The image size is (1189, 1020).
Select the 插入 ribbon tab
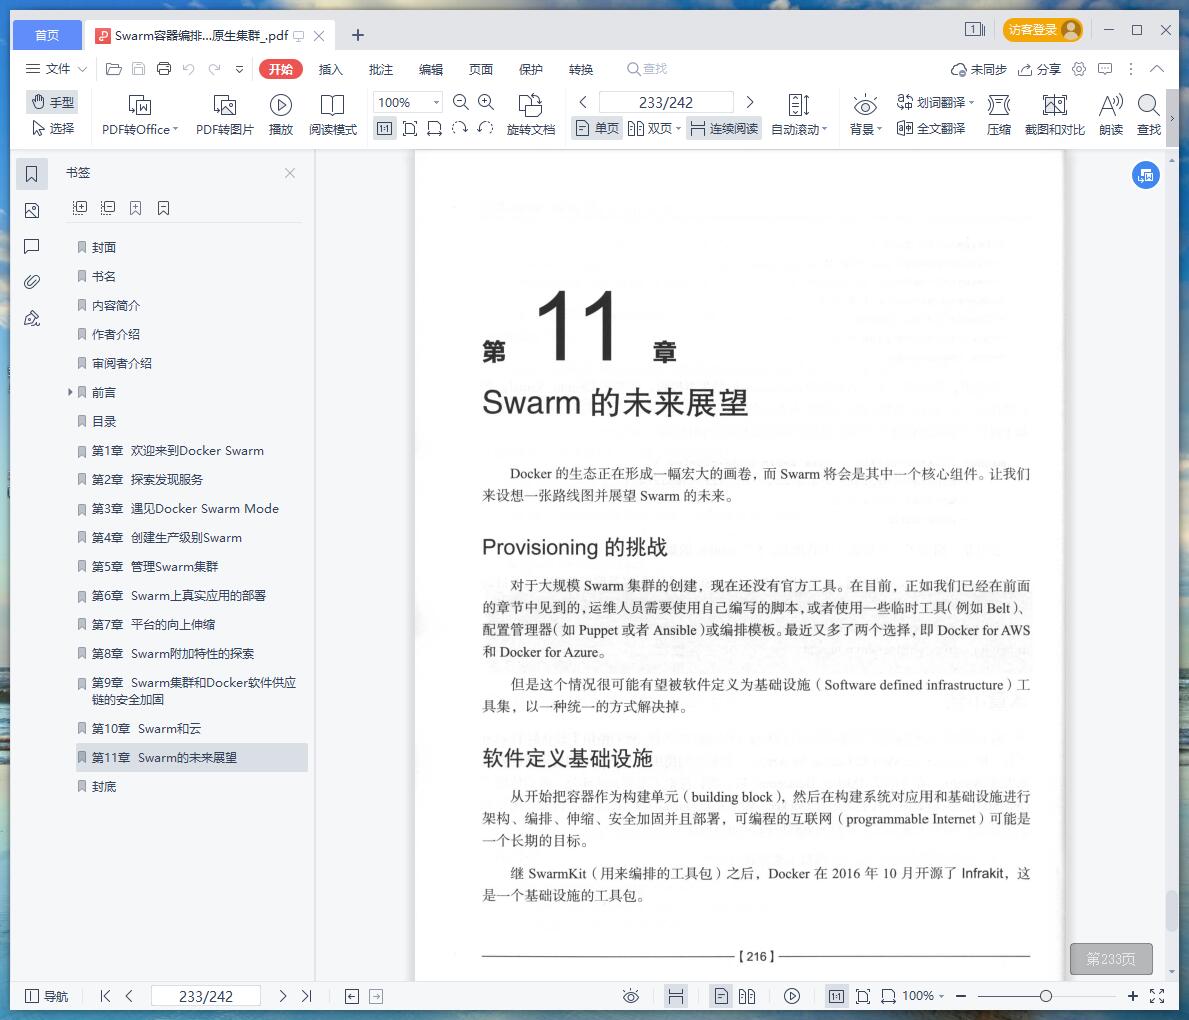tap(331, 69)
